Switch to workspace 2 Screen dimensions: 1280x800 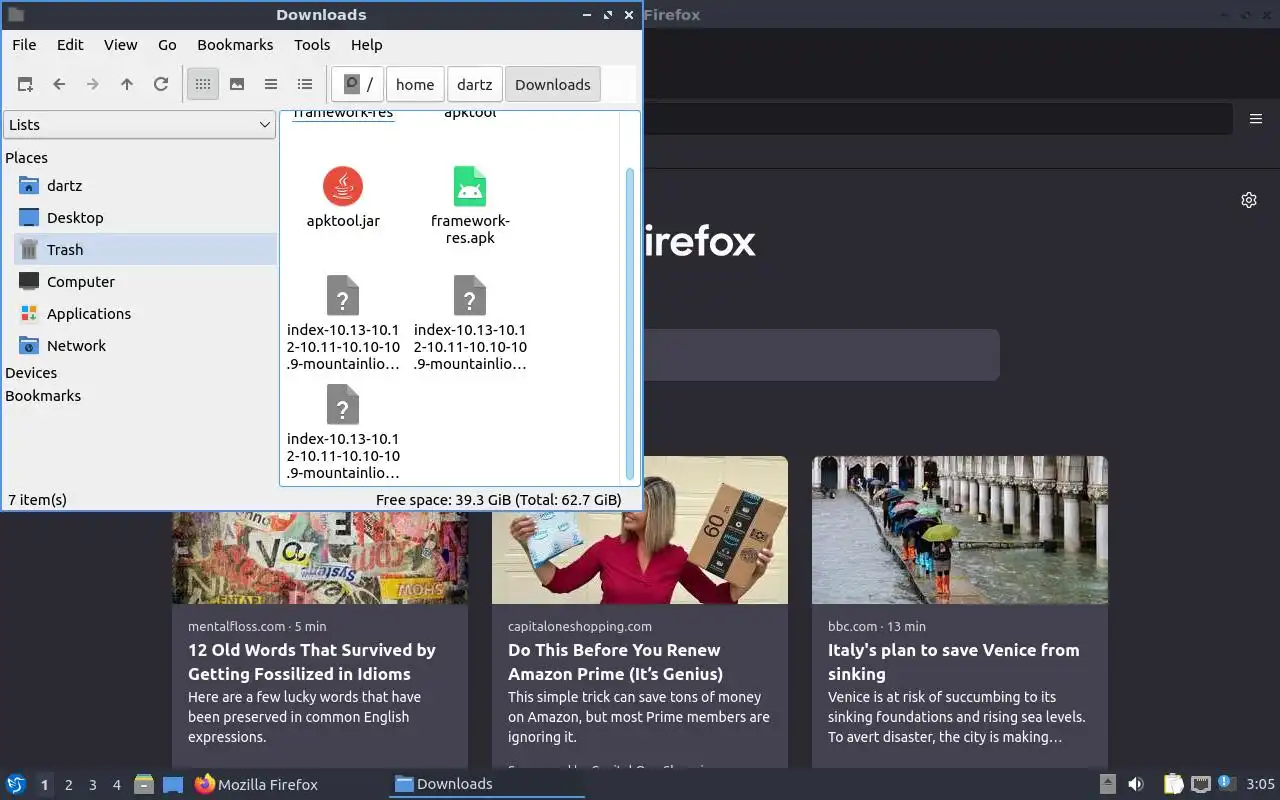68,785
